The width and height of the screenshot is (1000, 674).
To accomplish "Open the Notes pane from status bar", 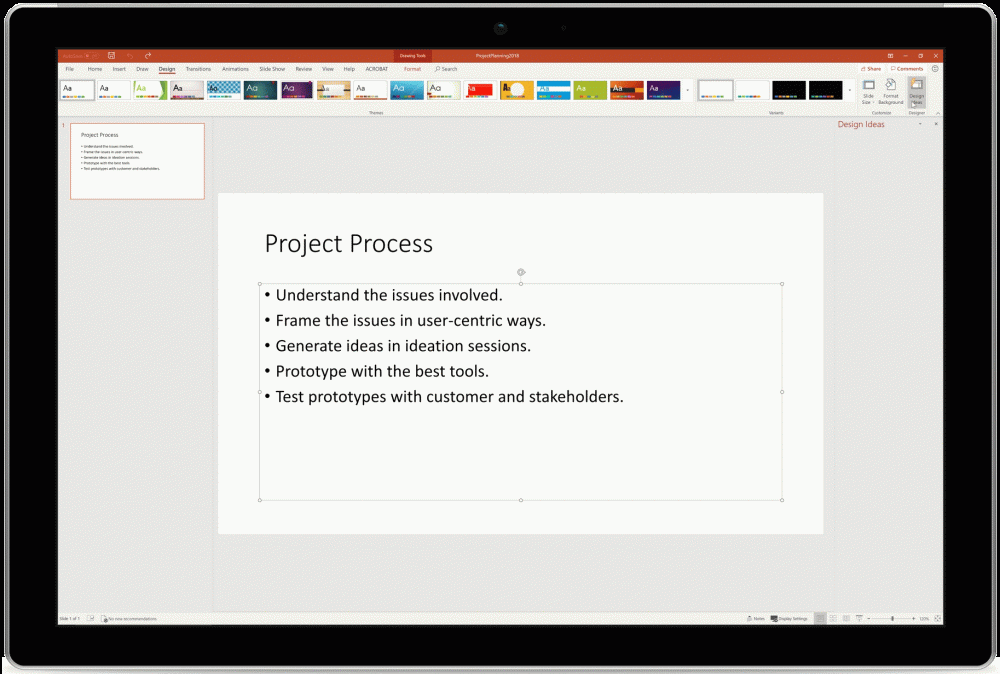I will (756, 619).
